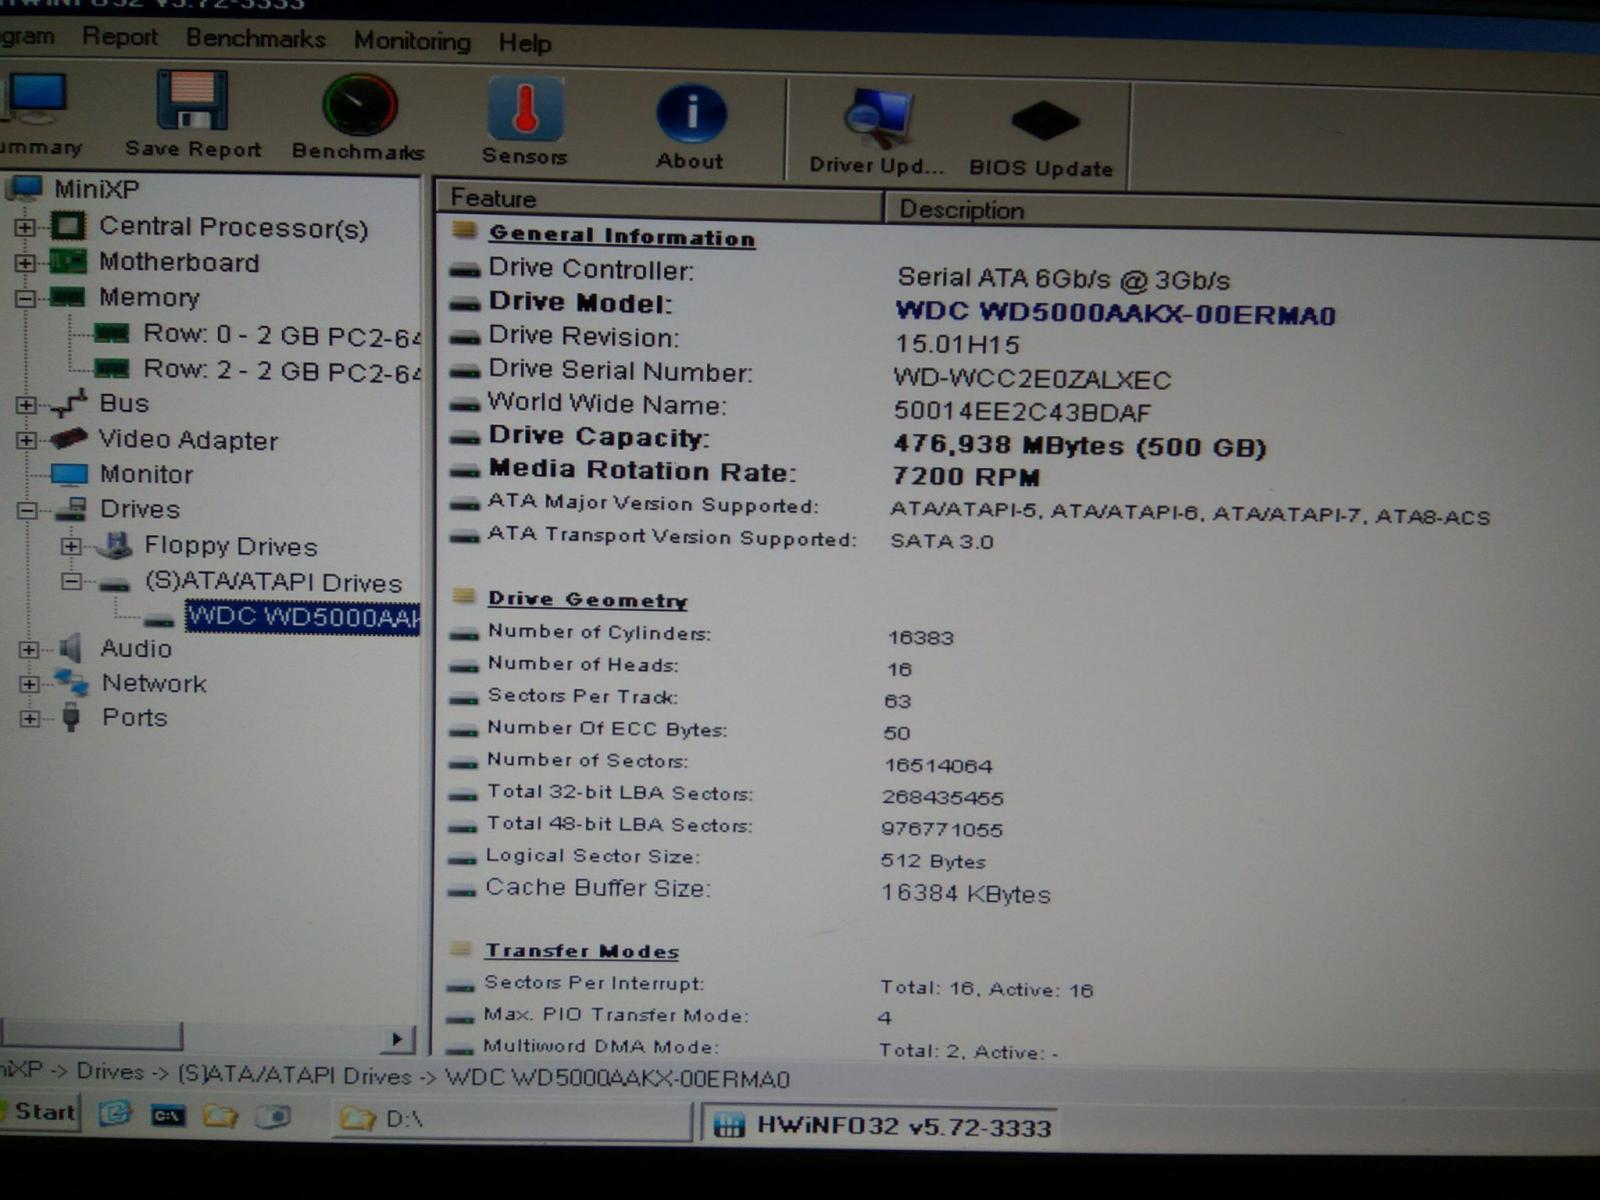The width and height of the screenshot is (1600, 1200).
Task: Open the Help menu
Action: coord(525,43)
